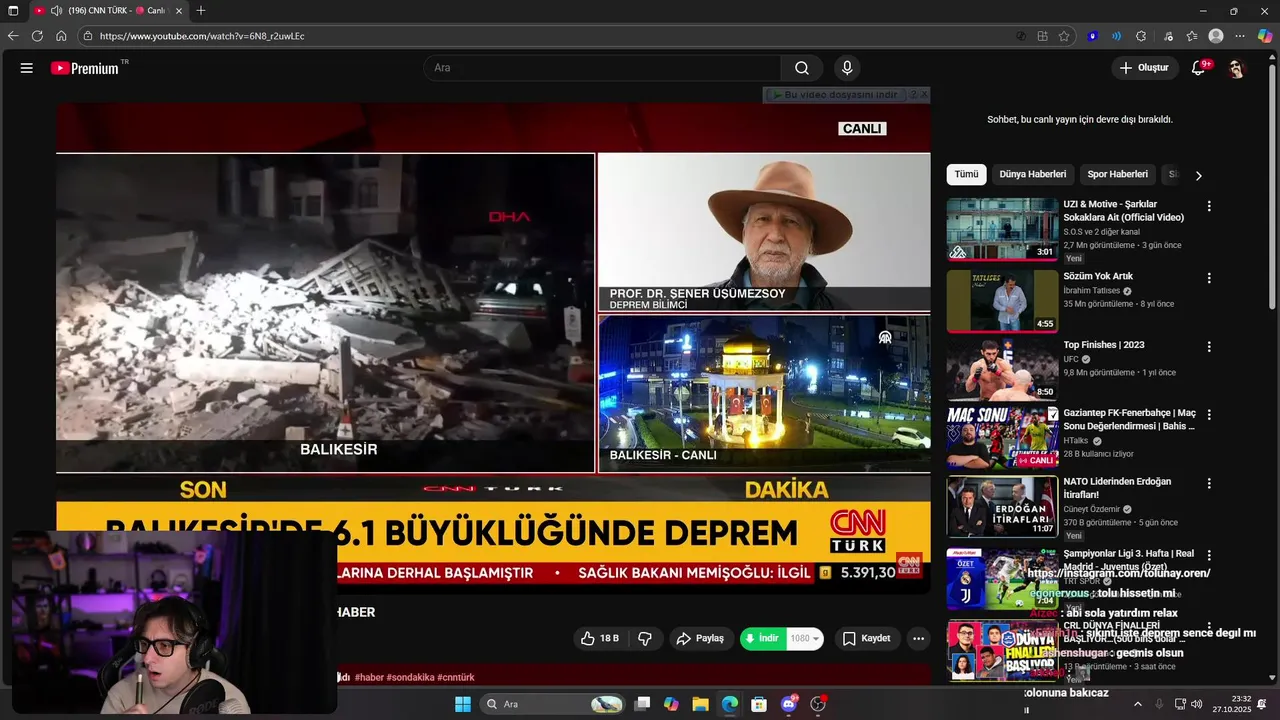The width and height of the screenshot is (1280, 720).
Task: Open volume control in system tray
Action: click(x=1196, y=704)
